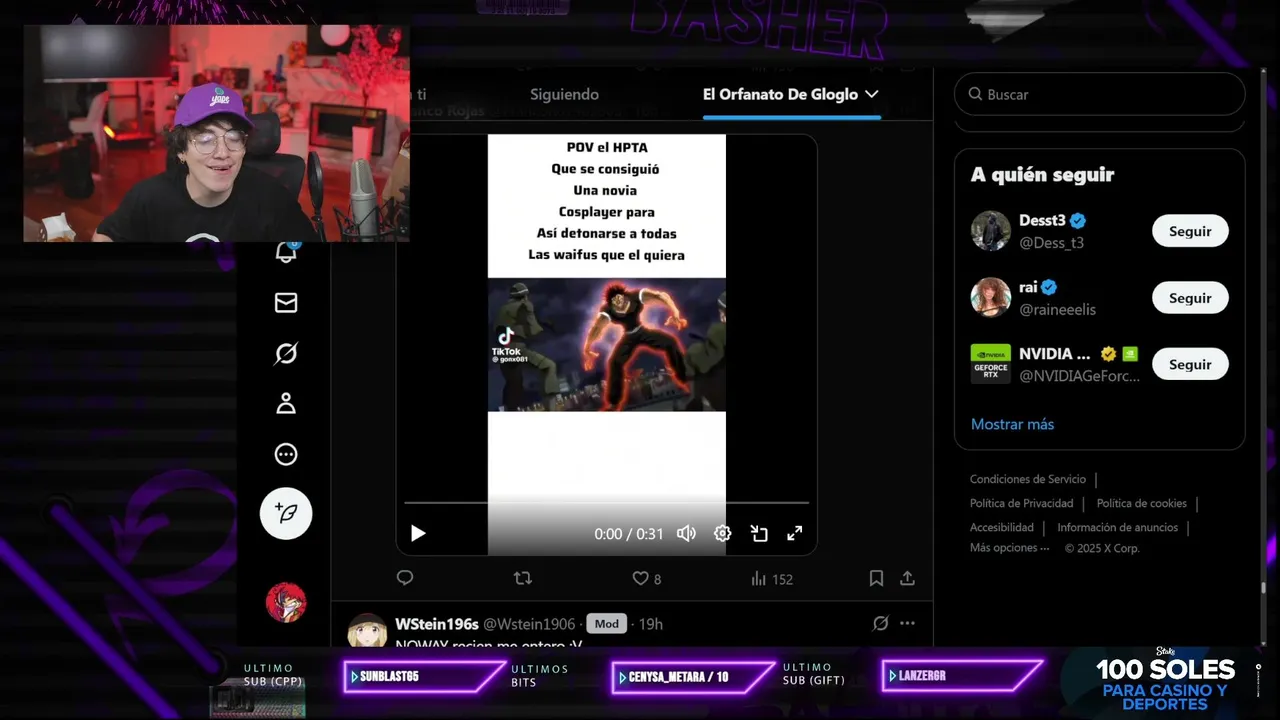
Task: Like the post with 8 likes
Action: (646, 578)
